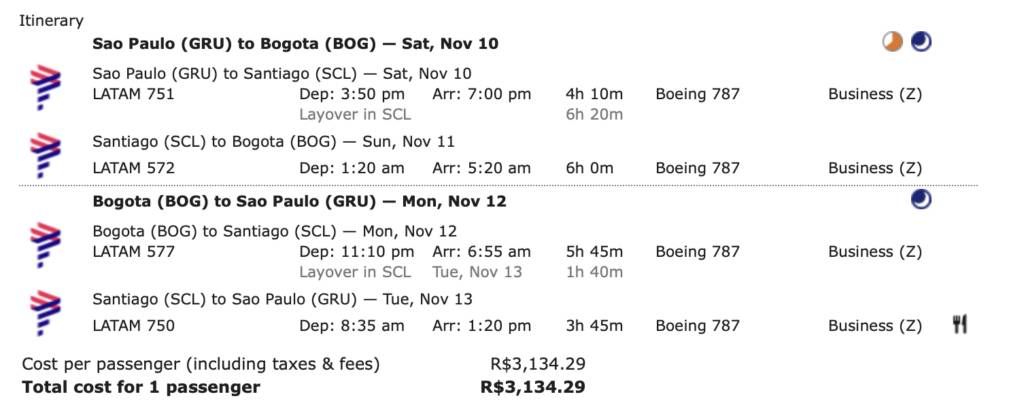Click LATAM logo beside flight 751
The width and height of the screenshot is (1024, 405).
point(45,88)
